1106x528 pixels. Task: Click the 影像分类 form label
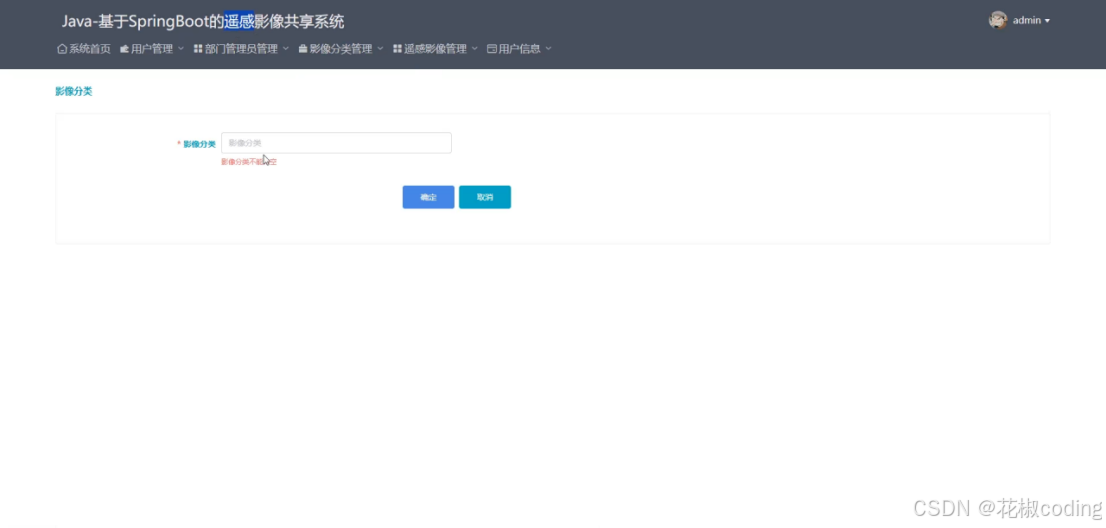(199, 144)
